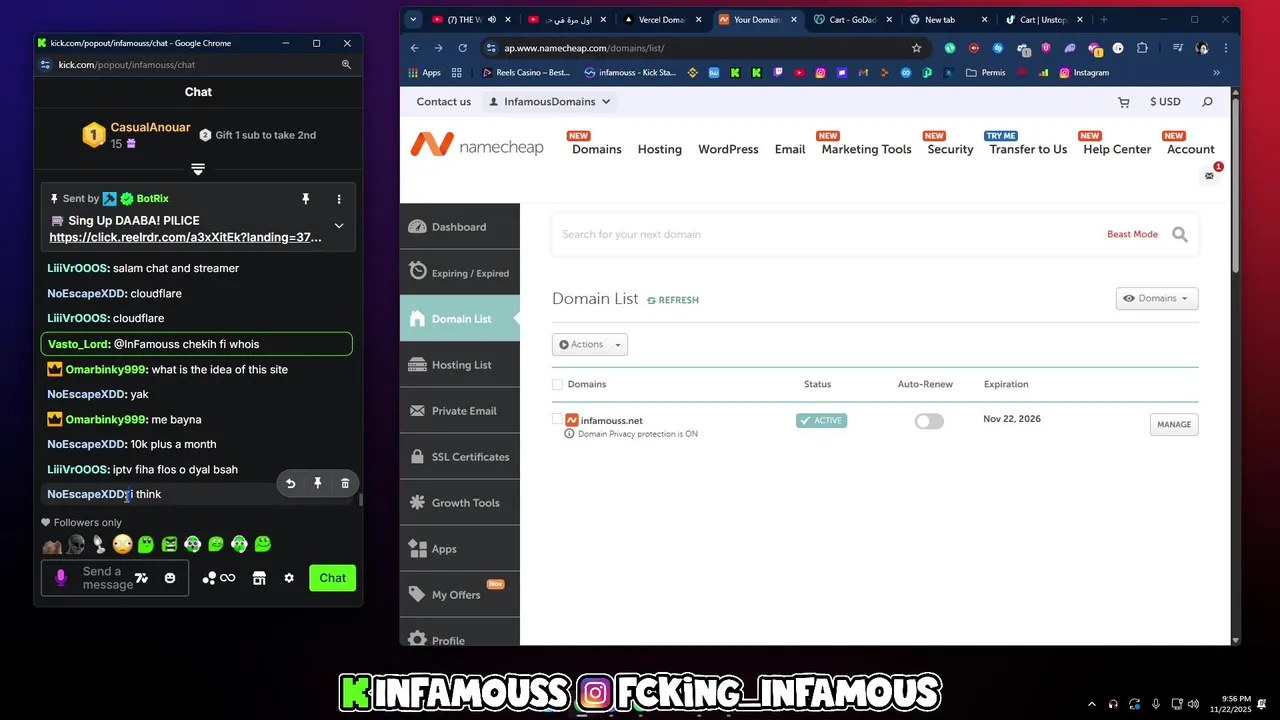Toggle Auto-Renew for infamouss.net

[x=929, y=421]
